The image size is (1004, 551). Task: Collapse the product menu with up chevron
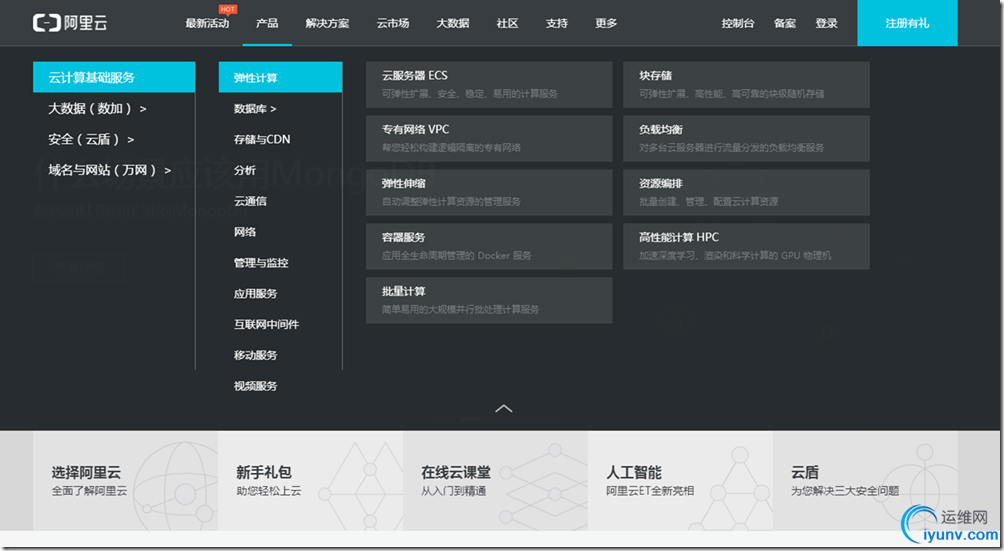503,408
